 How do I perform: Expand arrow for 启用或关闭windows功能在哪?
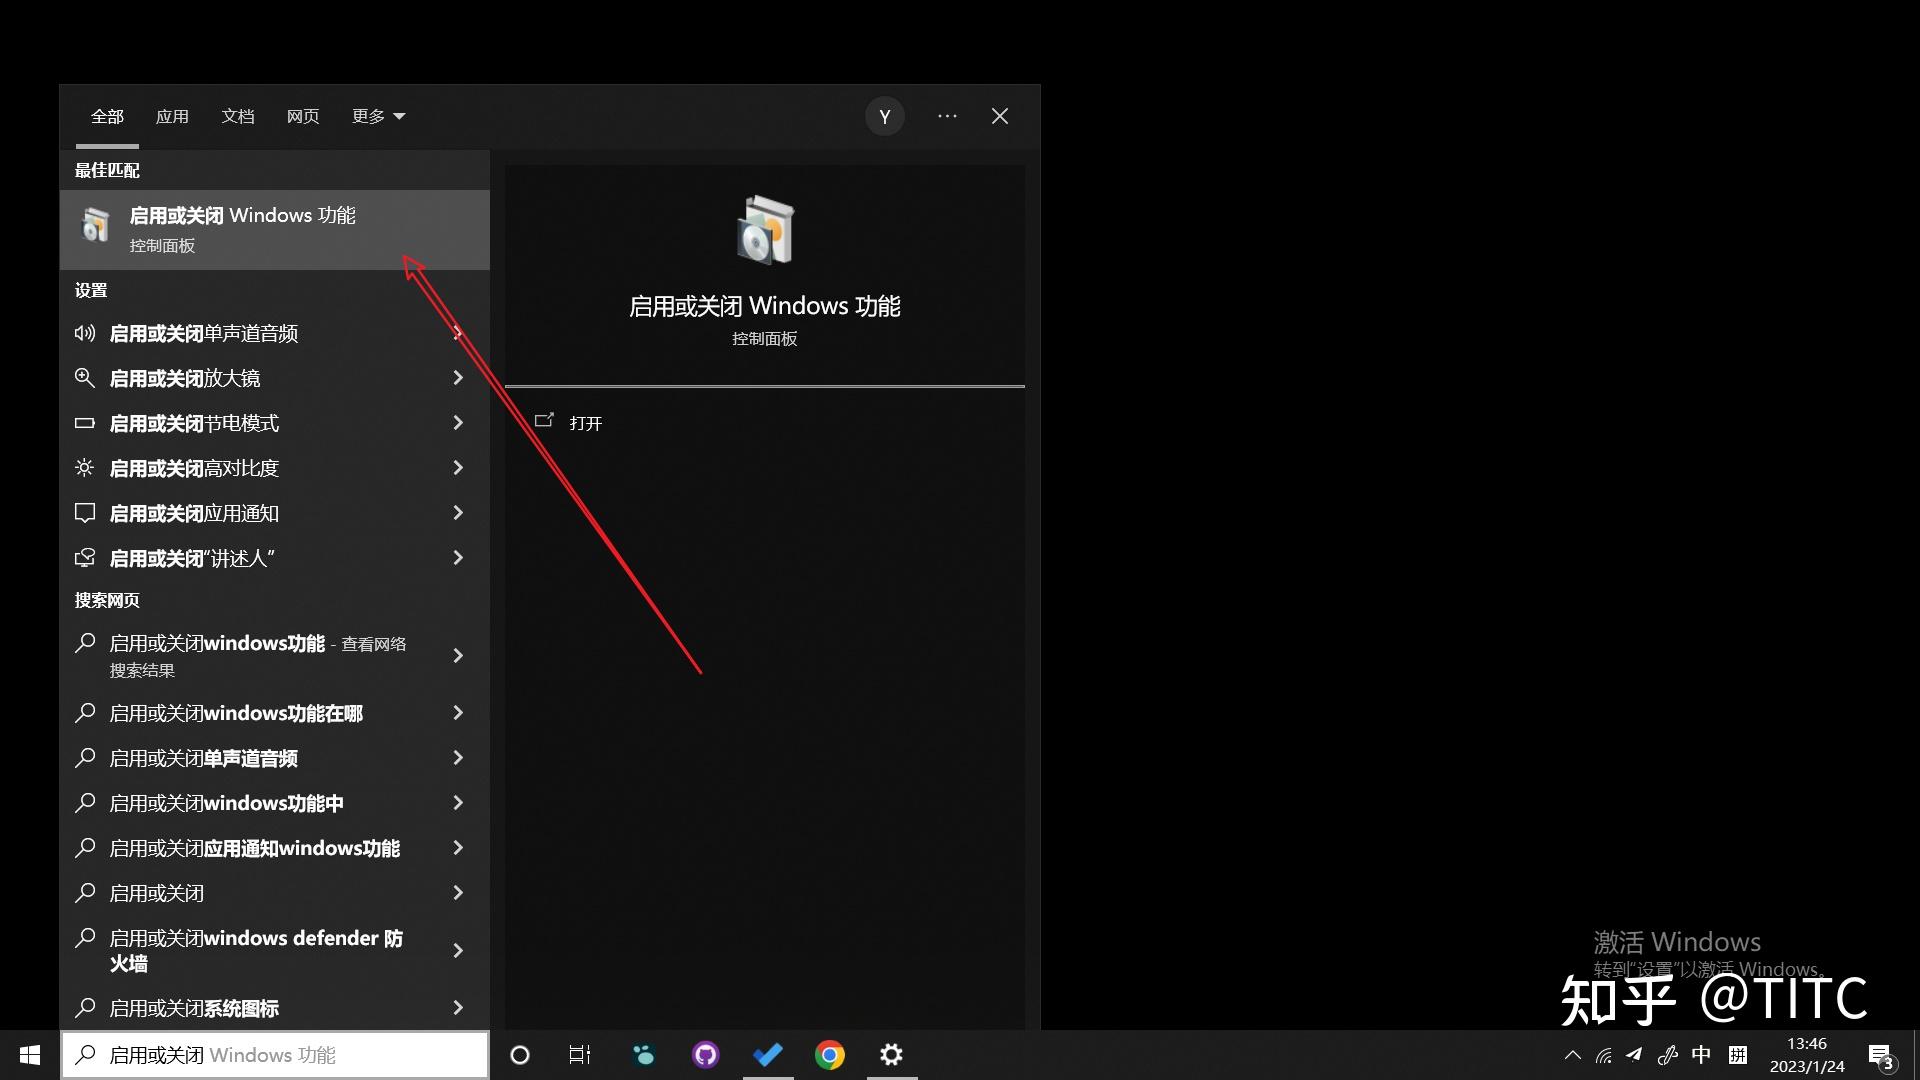pos(458,713)
